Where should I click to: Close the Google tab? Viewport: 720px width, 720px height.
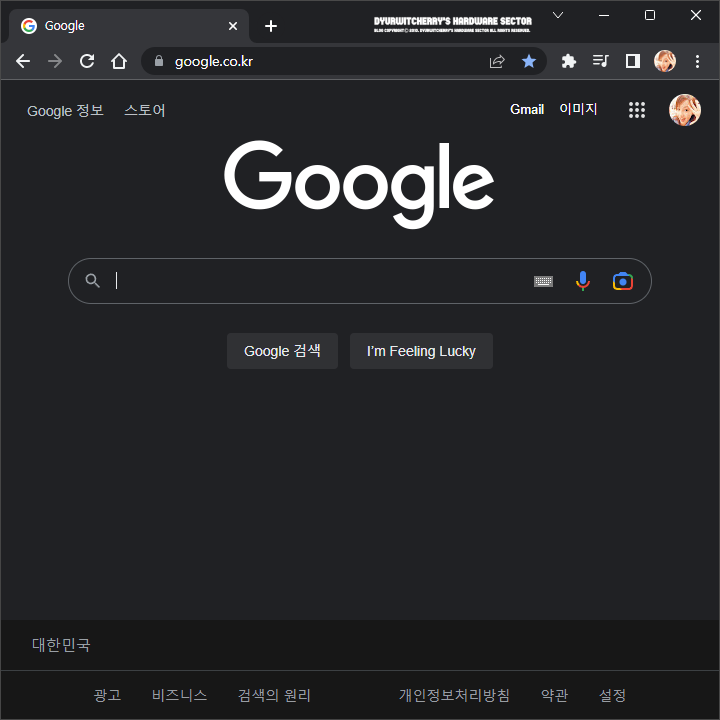233,26
